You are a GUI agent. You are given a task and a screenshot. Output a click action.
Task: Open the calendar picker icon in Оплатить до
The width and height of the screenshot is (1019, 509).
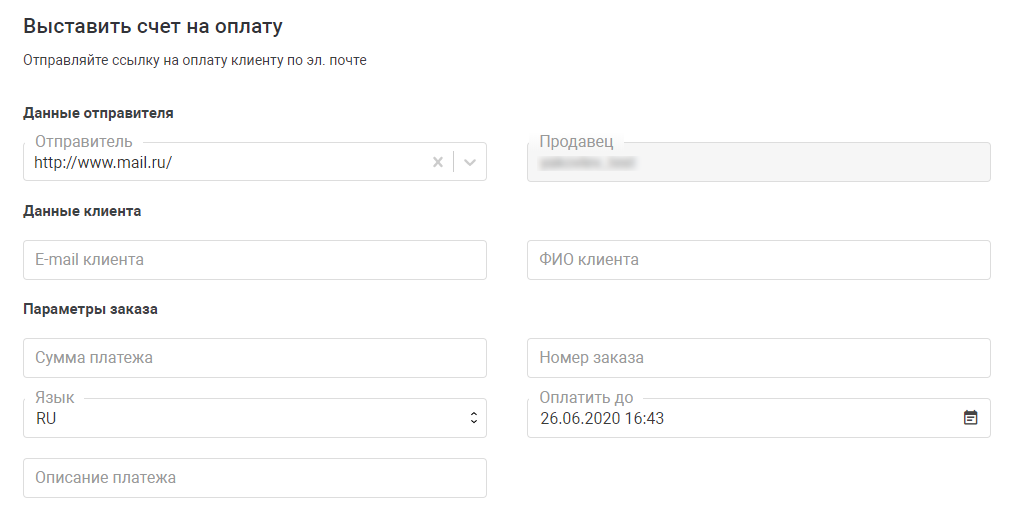970,418
